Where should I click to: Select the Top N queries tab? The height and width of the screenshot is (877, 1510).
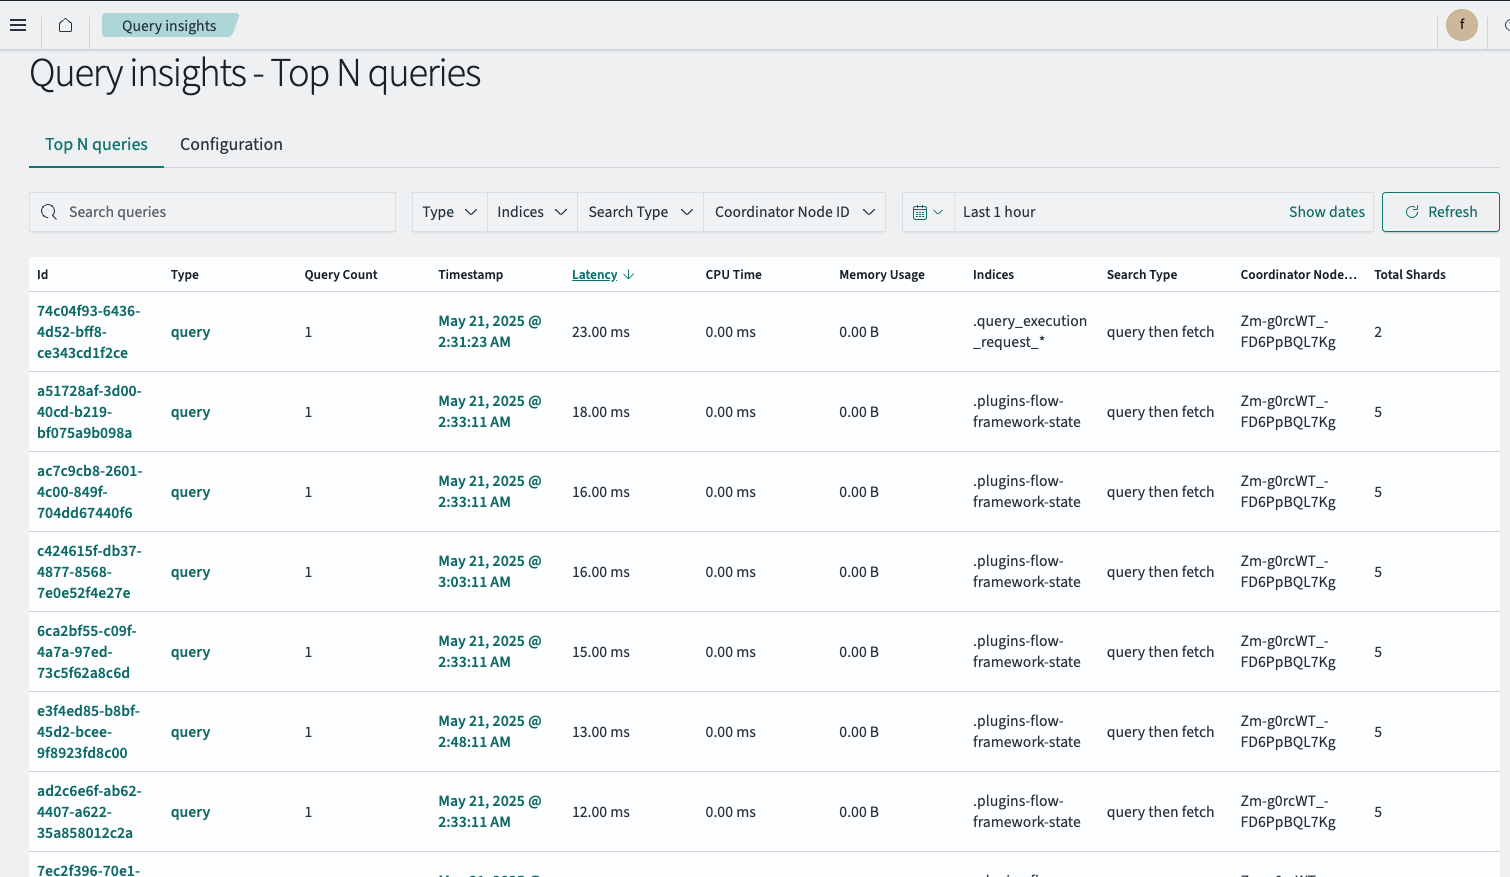coord(96,144)
